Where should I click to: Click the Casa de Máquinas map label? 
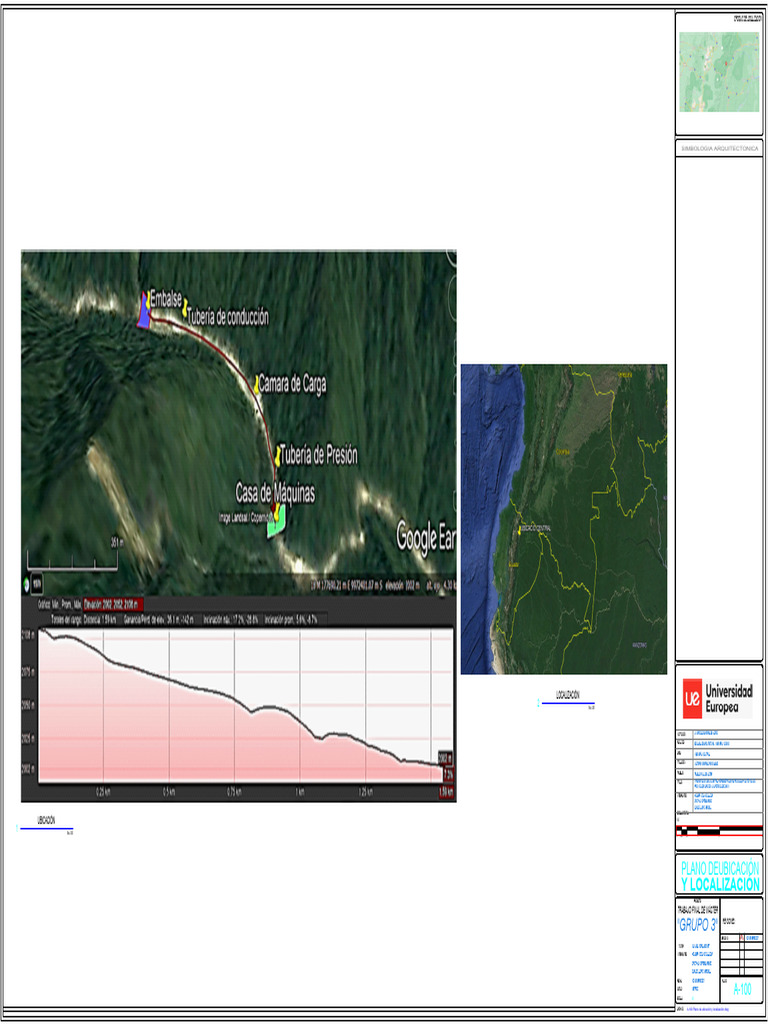click(275, 493)
